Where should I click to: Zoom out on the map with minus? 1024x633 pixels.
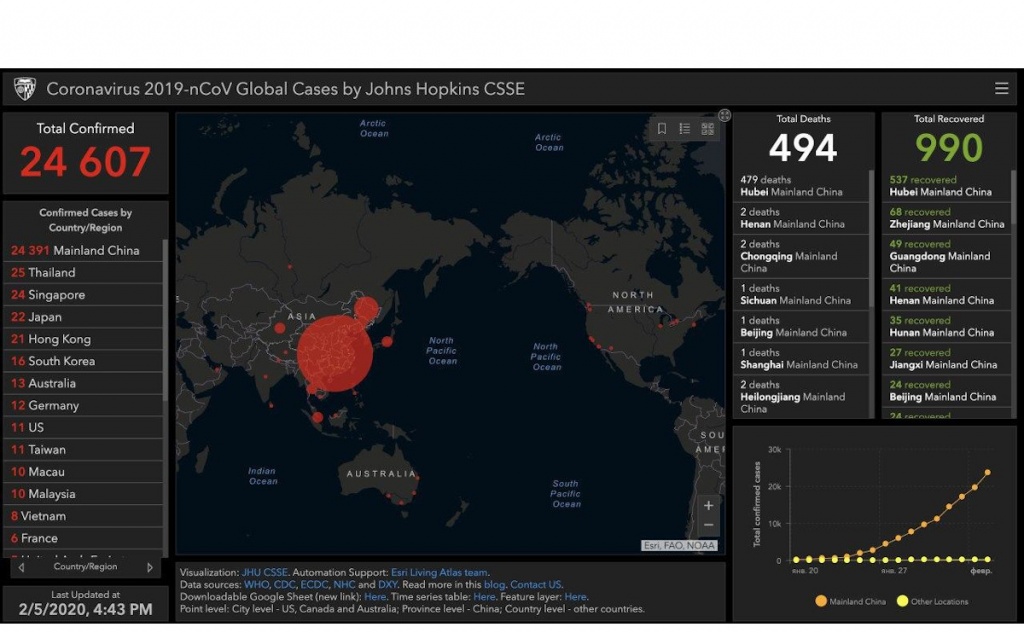708,526
